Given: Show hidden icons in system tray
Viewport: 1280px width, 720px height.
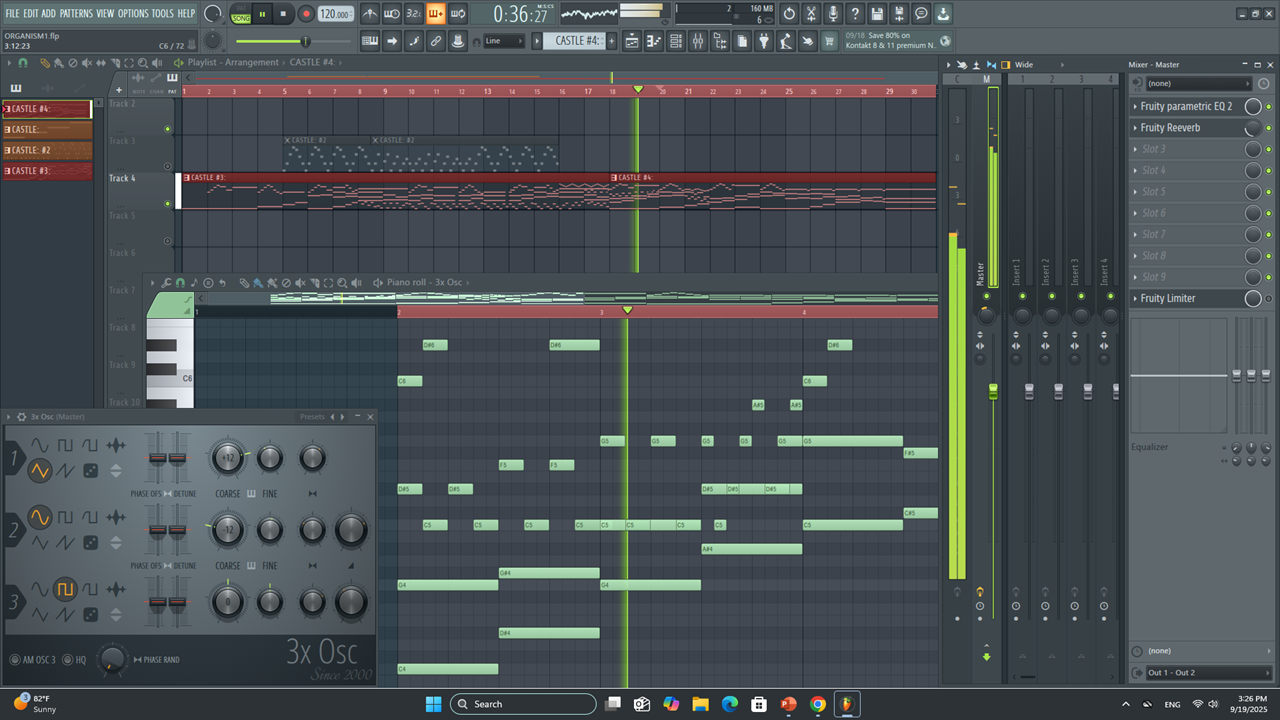Looking at the screenshot, I should point(1126,704).
